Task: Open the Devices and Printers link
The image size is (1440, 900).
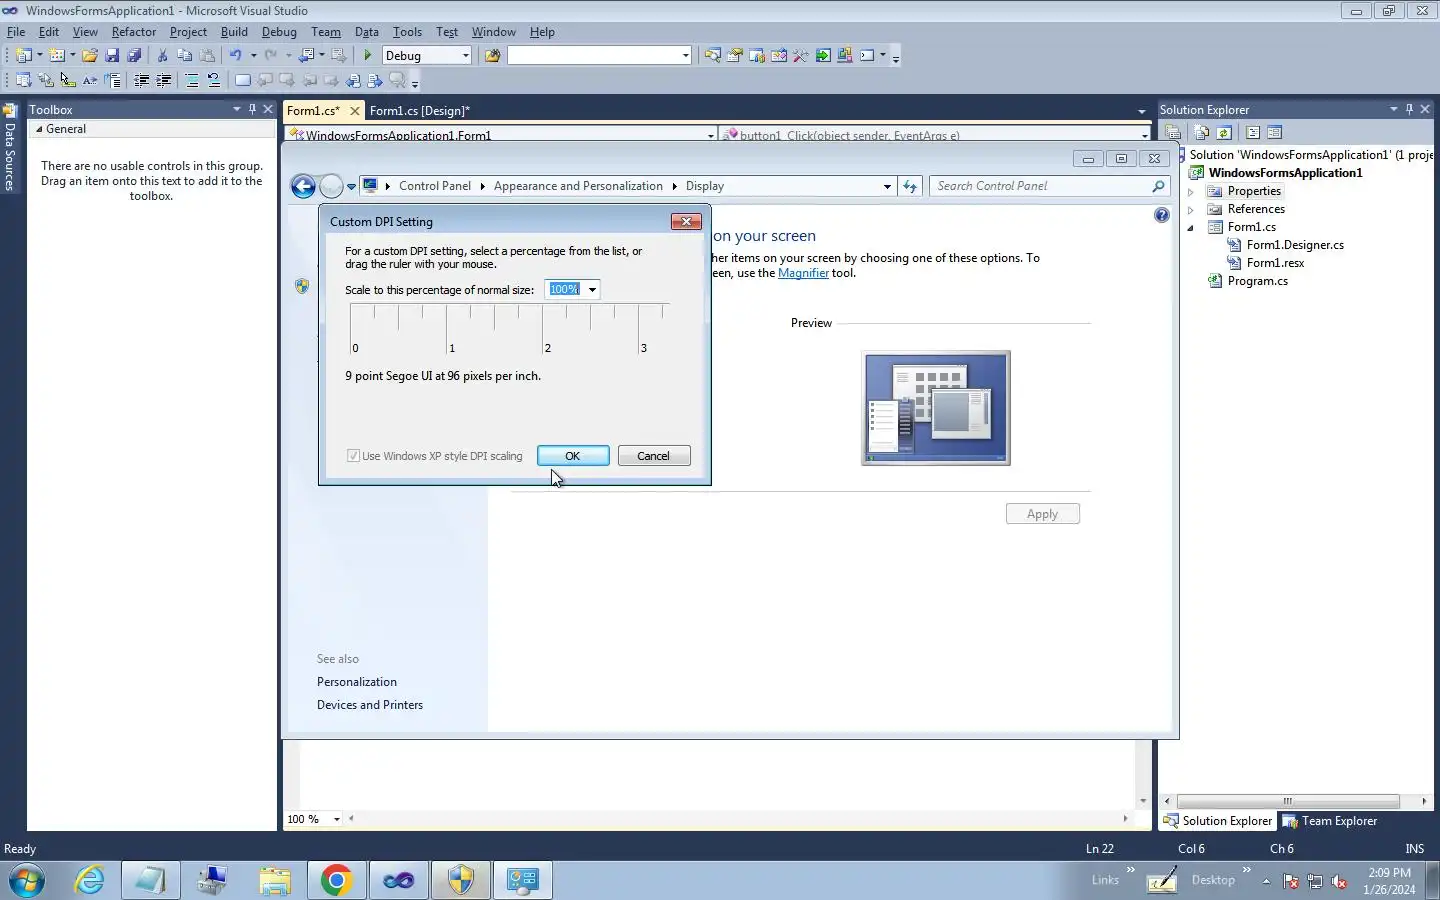Action: pos(370,705)
